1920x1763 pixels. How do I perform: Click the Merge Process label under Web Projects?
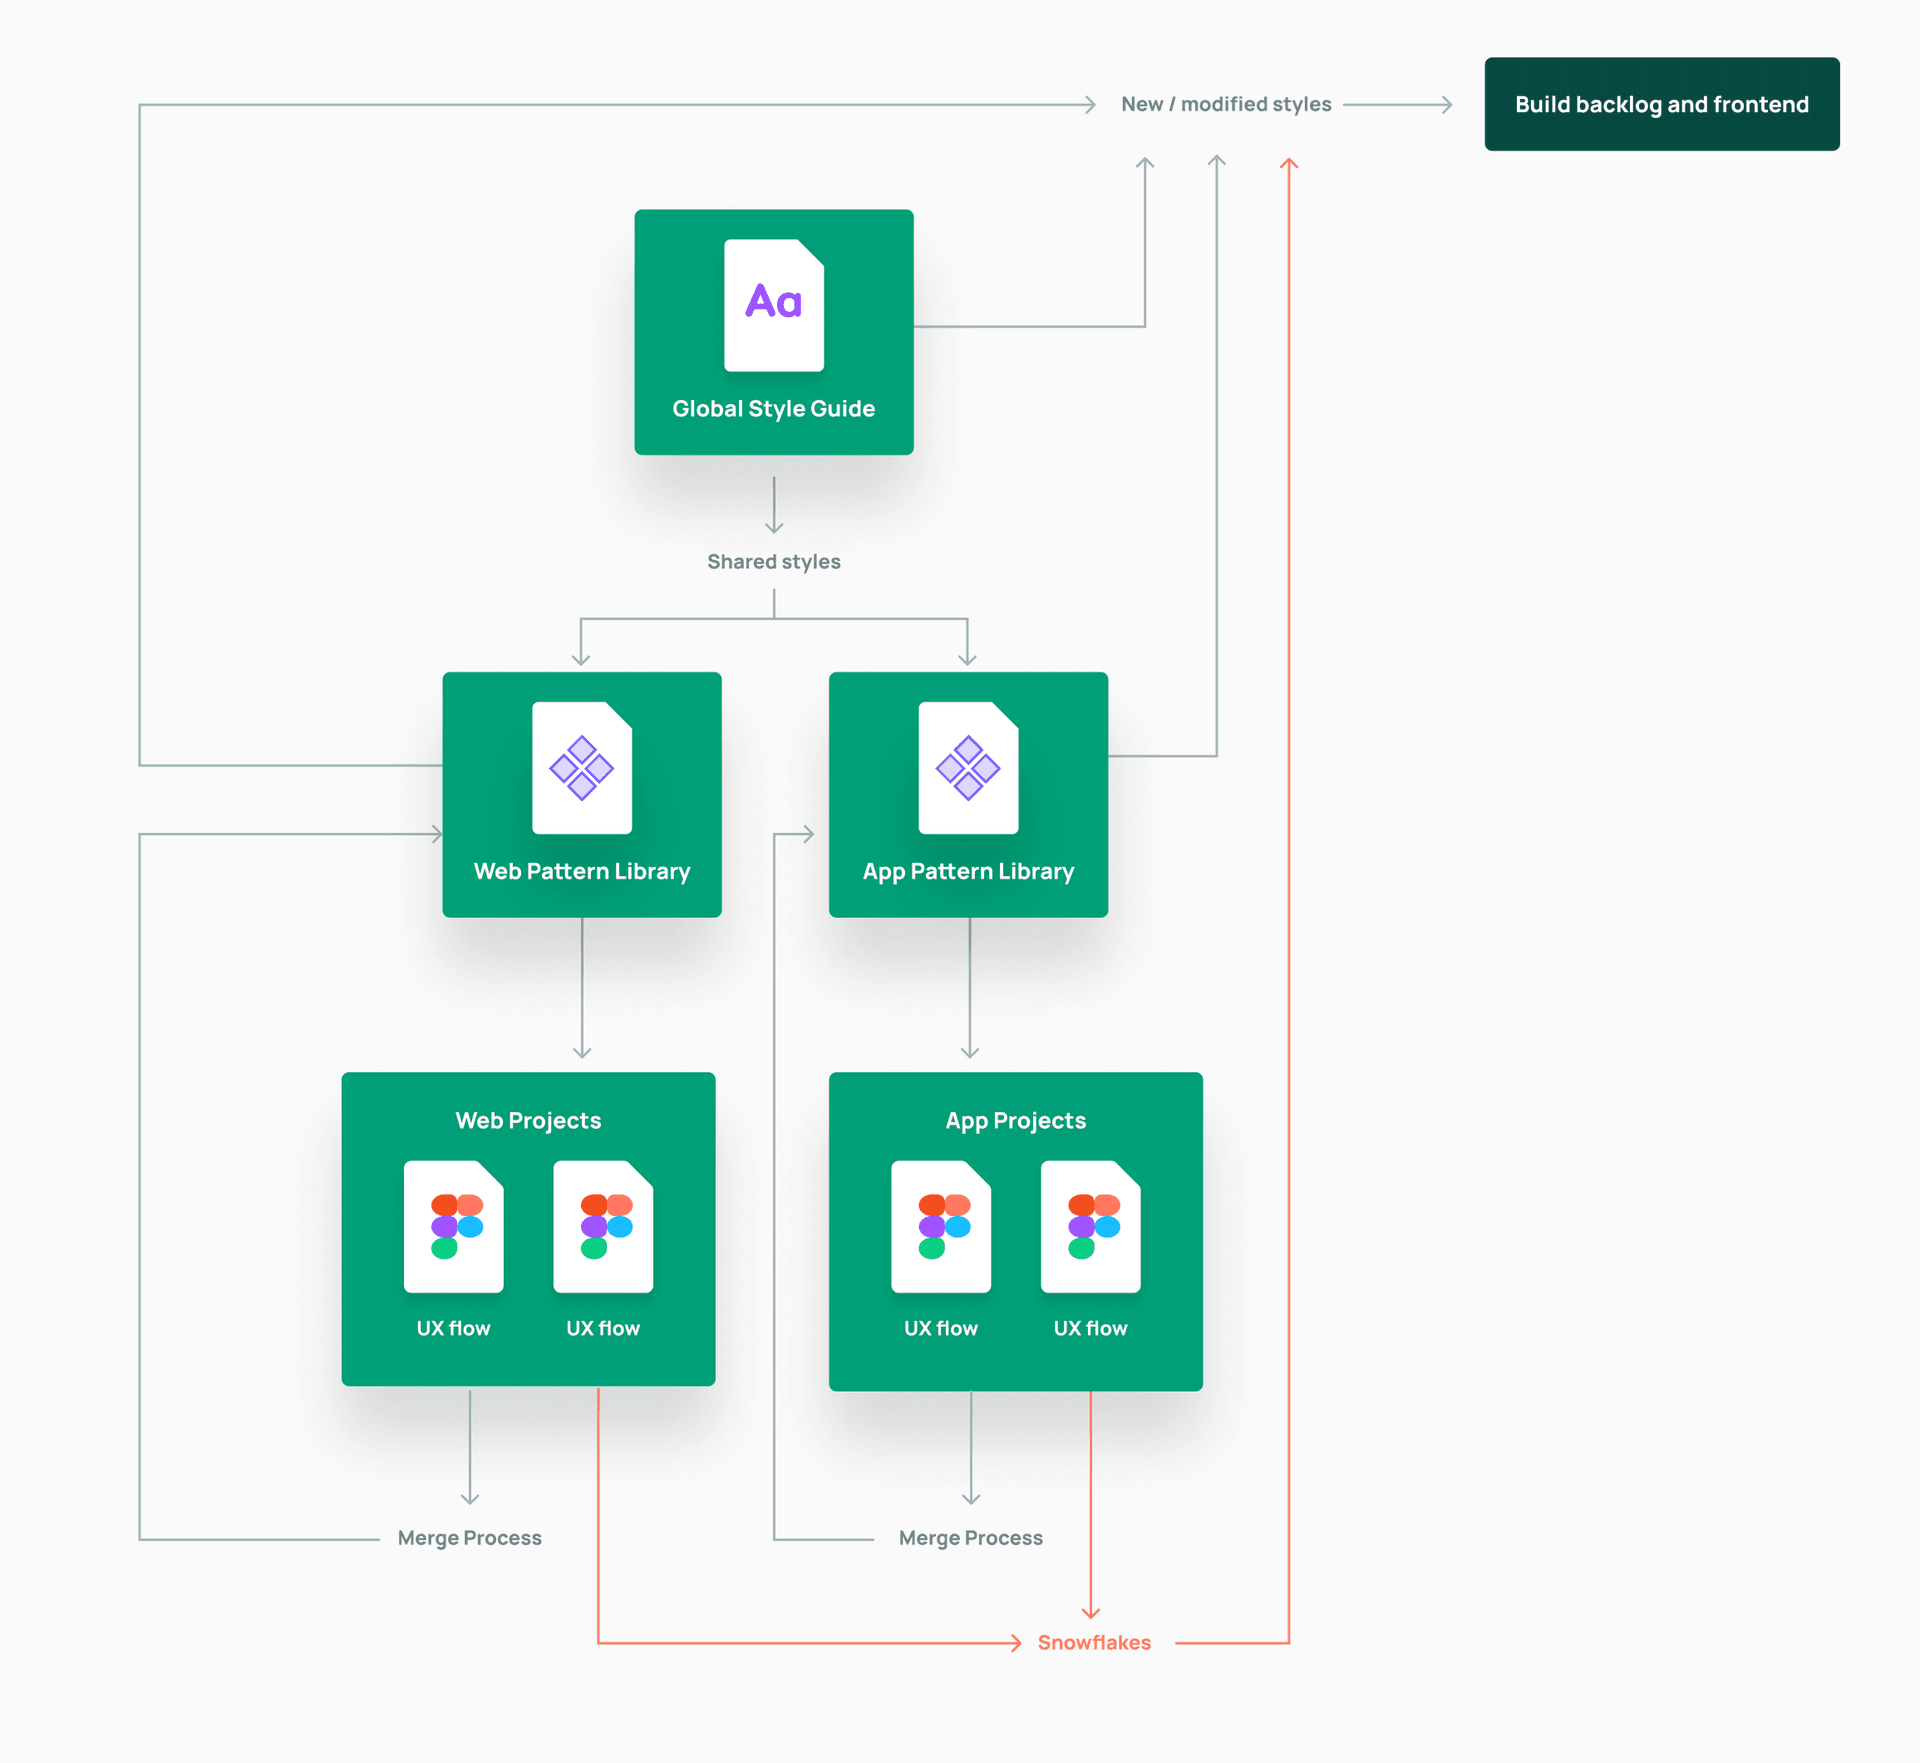click(x=469, y=1537)
